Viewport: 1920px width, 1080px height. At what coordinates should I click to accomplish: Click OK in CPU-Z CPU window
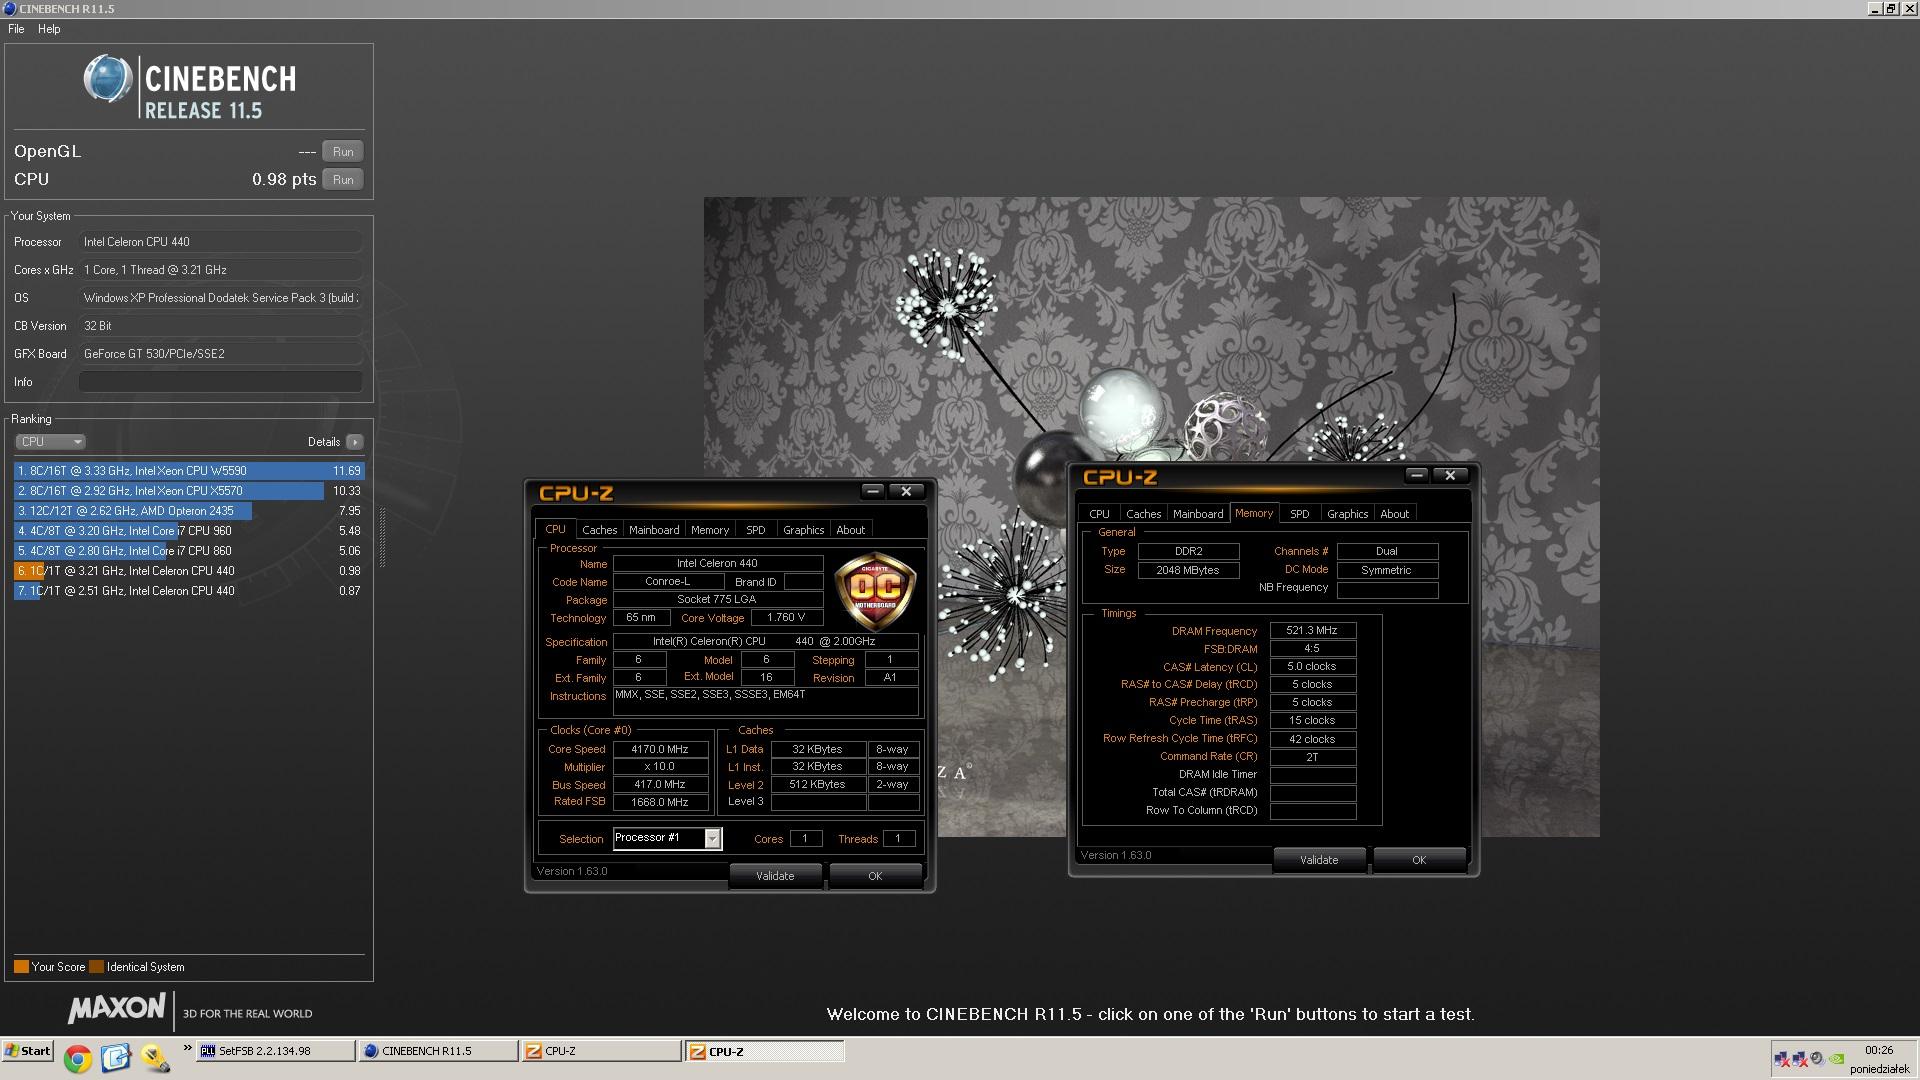[875, 876]
